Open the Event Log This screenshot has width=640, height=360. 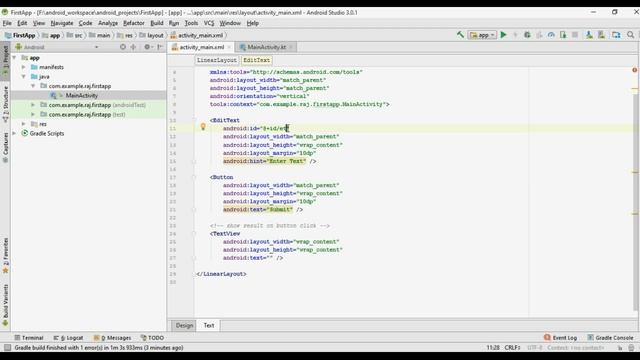tap(560, 338)
